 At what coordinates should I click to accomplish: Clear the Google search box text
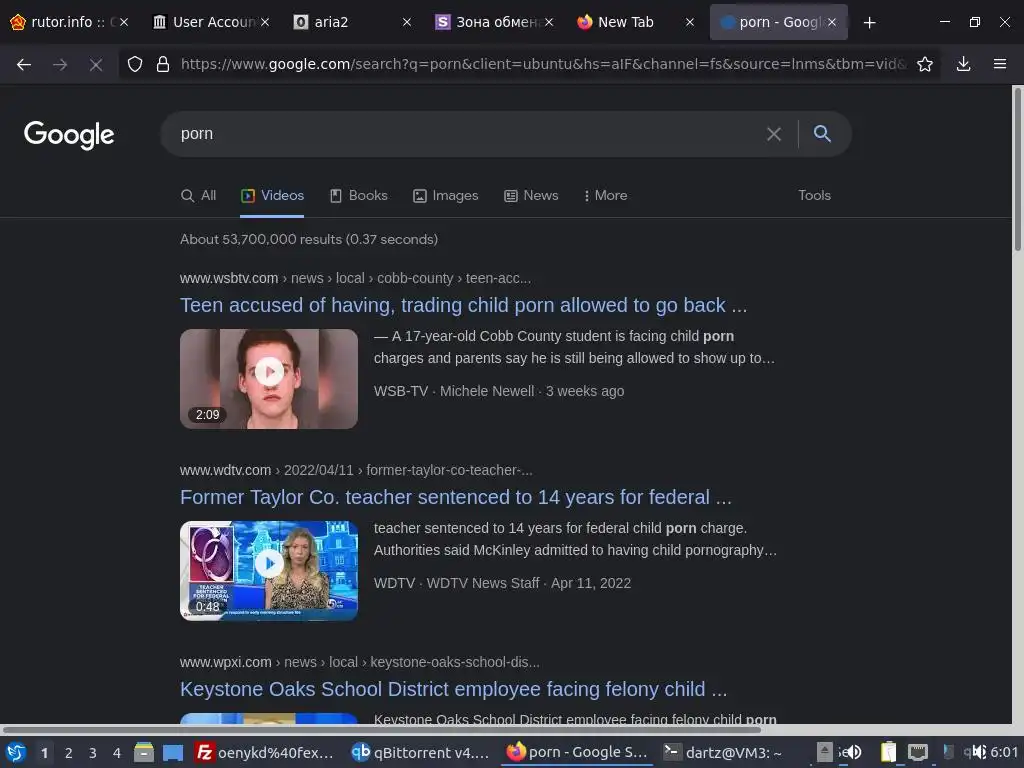774,134
